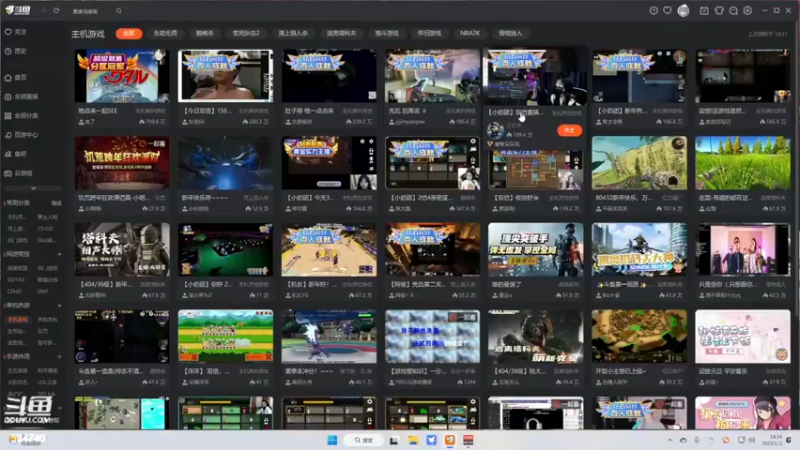Select the 逃离塔科夫 filter tab
800x450 pixels.
click(341, 33)
